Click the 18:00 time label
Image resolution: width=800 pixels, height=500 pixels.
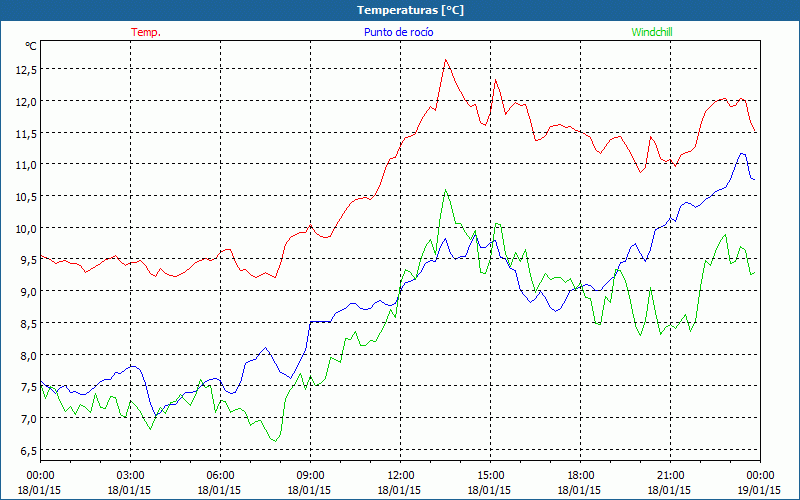(580, 476)
